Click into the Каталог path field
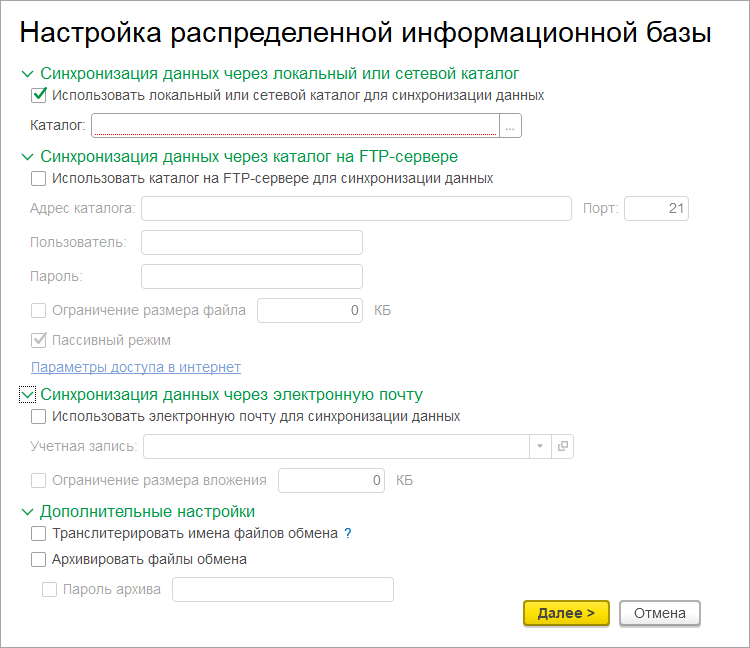 click(295, 126)
